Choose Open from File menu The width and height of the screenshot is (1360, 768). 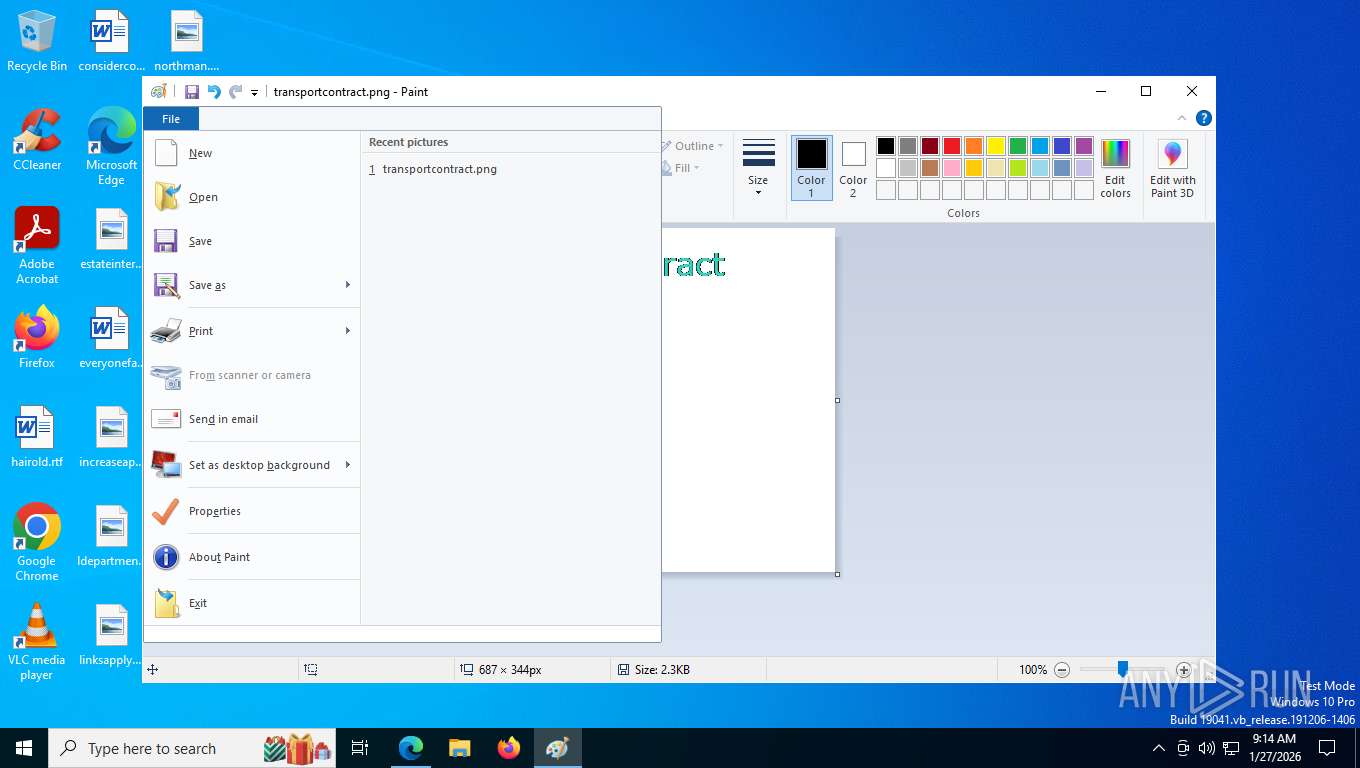click(x=252, y=197)
